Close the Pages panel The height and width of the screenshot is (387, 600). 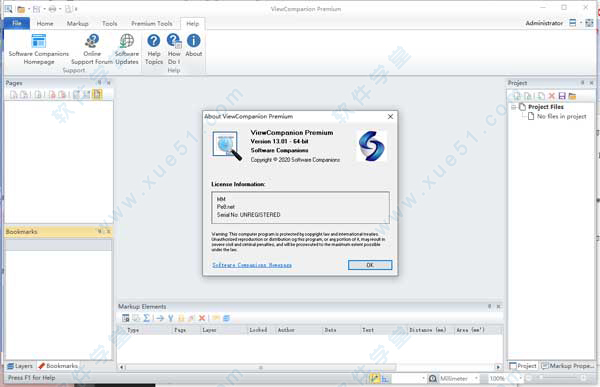(109, 83)
